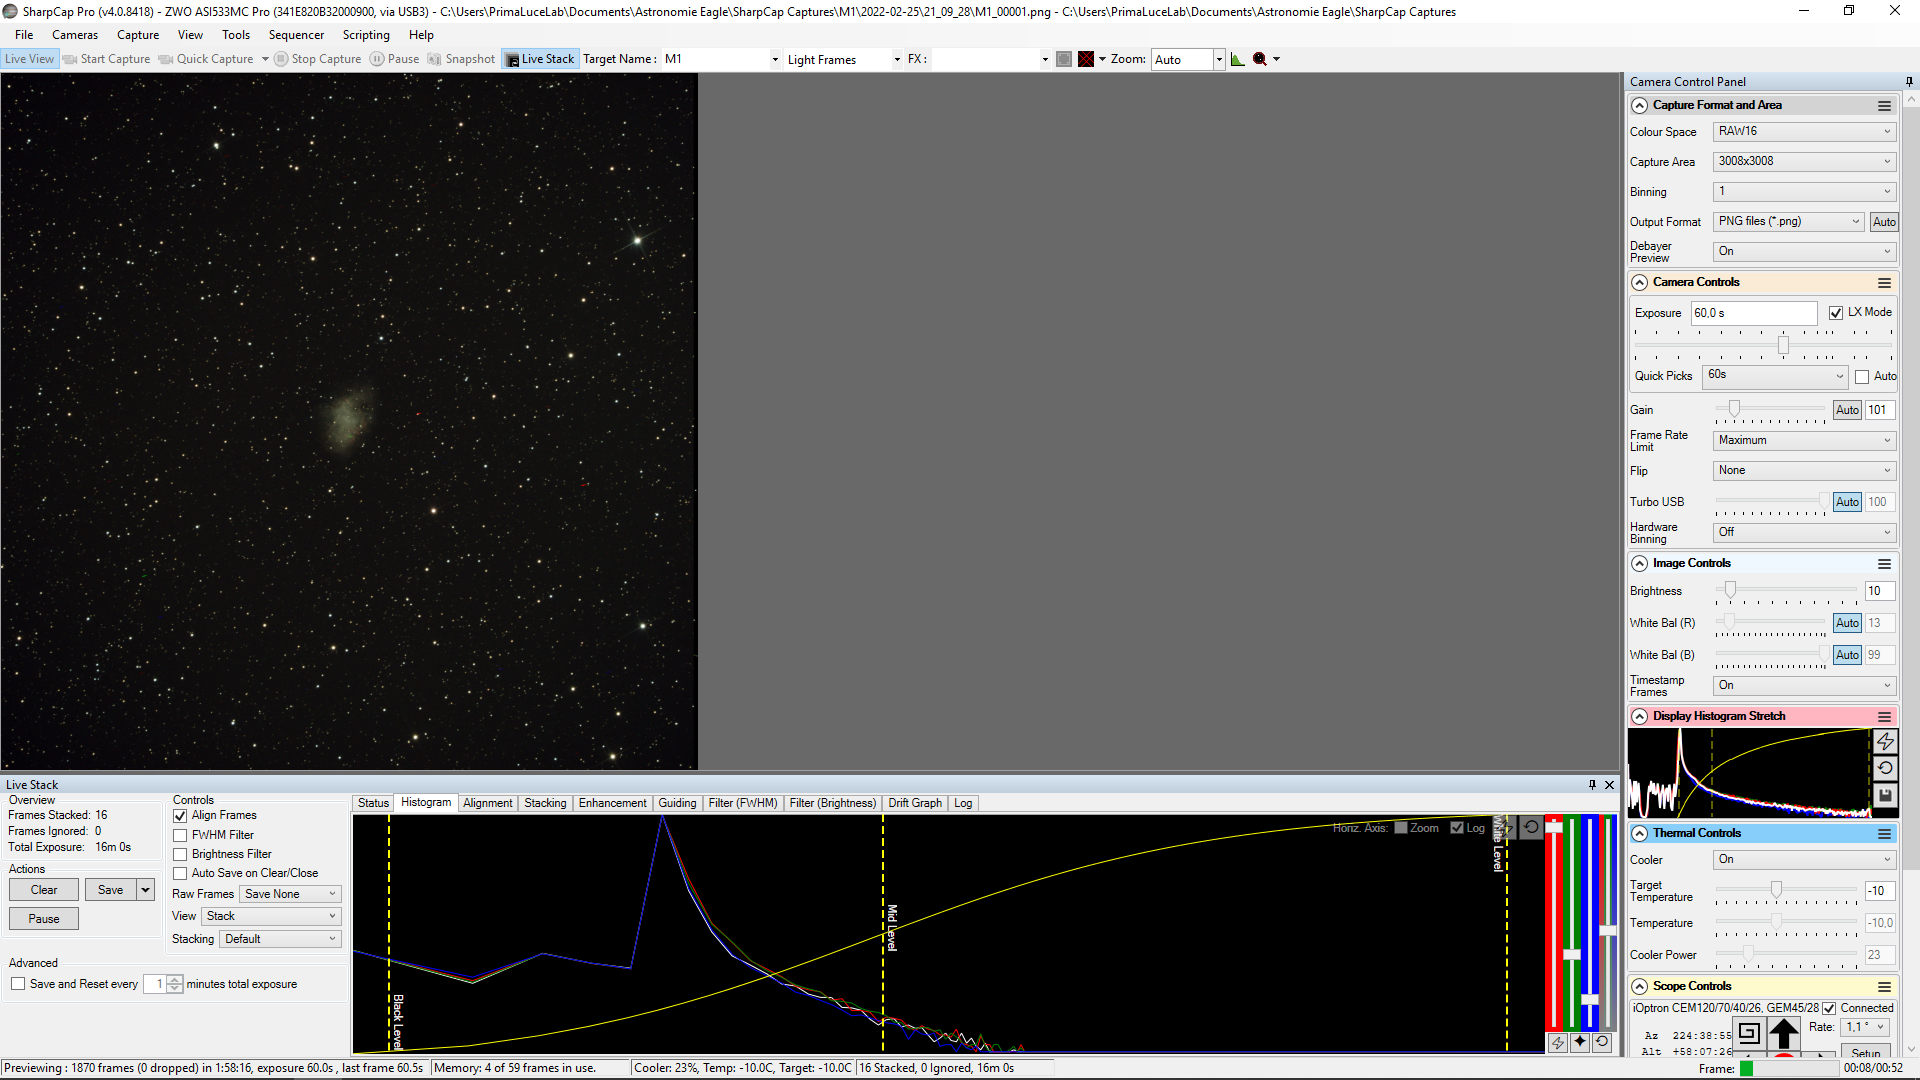
Task: Enable Auto Save on Clear/Close
Action: (180, 873)
